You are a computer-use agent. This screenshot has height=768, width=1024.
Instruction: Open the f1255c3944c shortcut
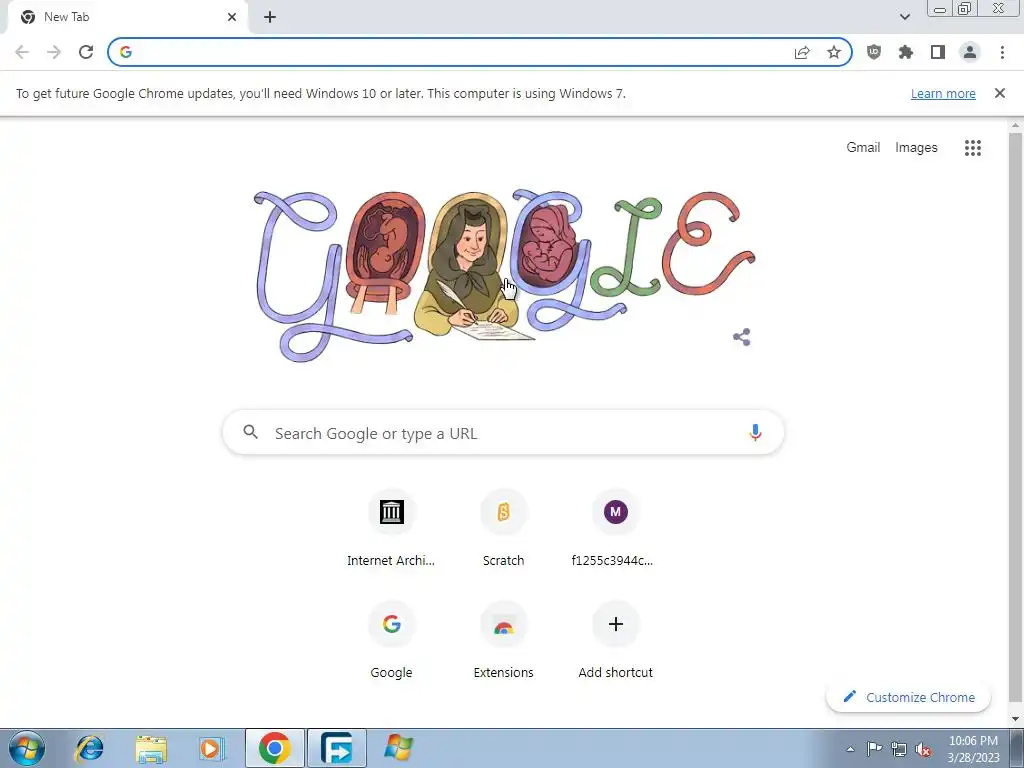[x=615, y=528]
